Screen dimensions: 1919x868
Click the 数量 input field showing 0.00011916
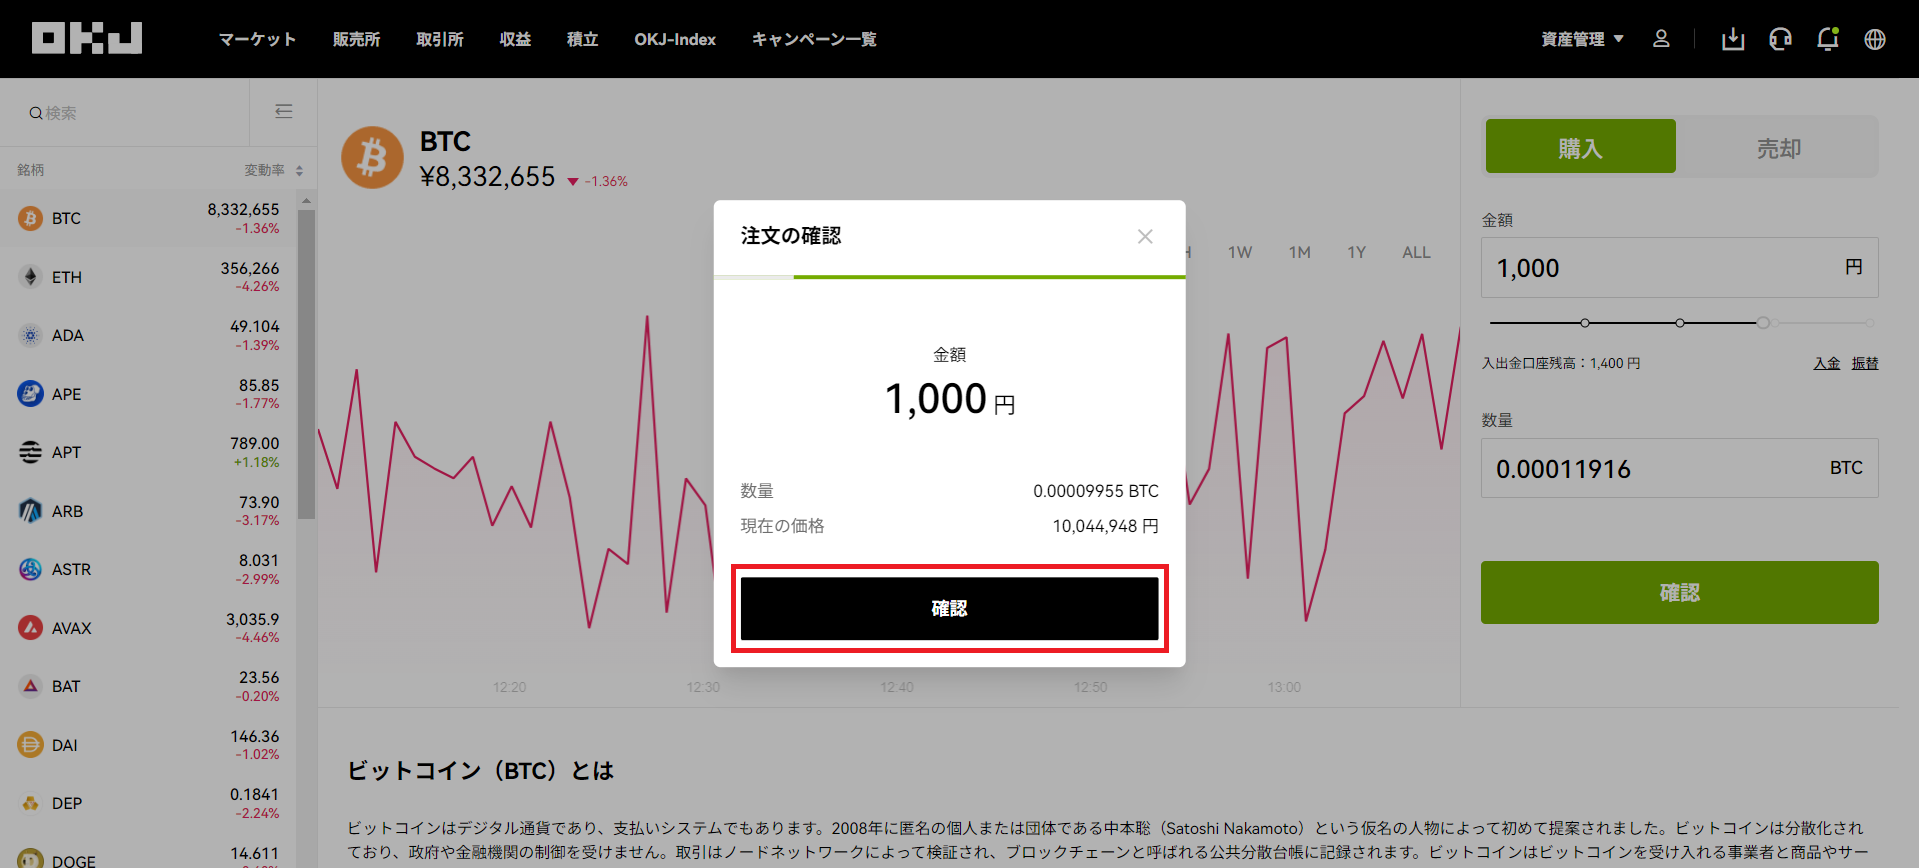(x=1679, y=468)
